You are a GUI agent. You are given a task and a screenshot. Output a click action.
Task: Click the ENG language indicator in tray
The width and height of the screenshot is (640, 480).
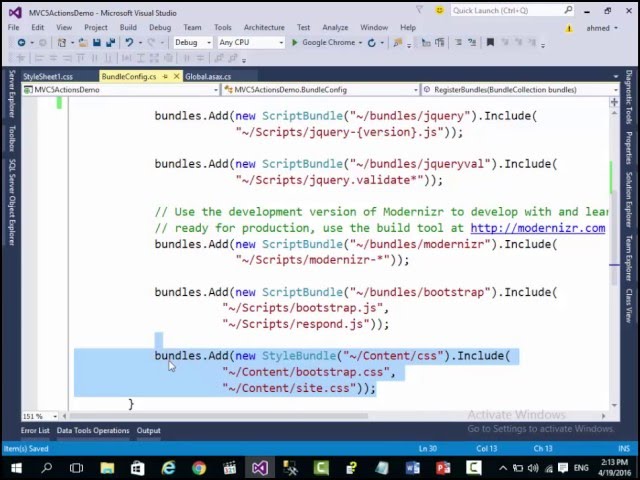pos(581,468)
